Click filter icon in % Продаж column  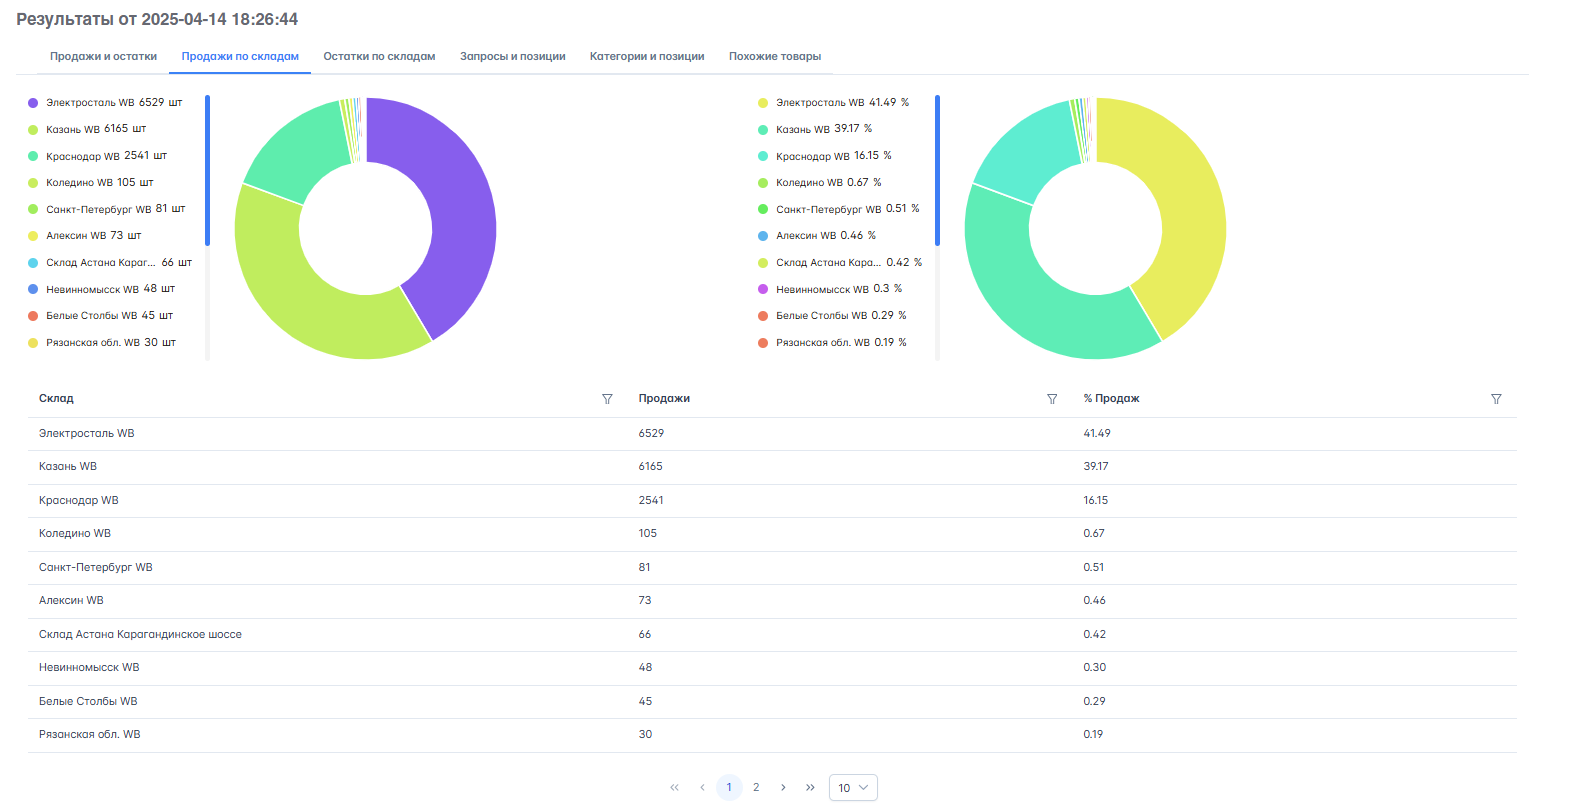tap(1496, 399)
